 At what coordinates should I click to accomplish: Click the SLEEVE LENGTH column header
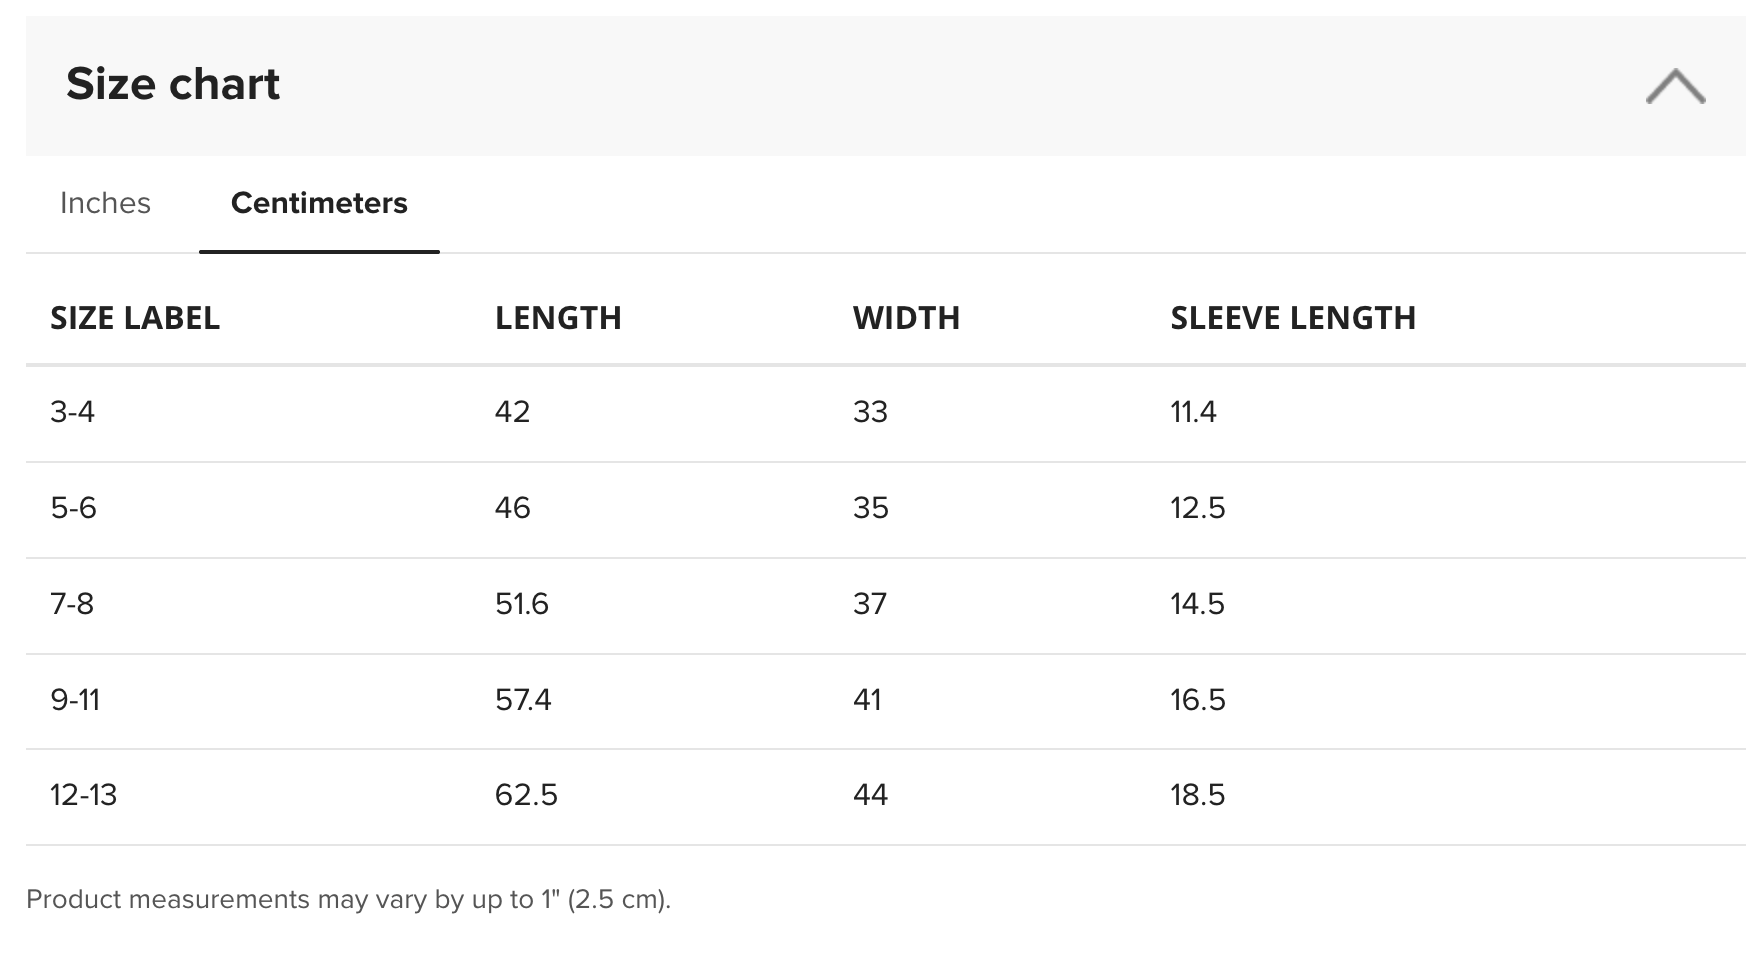(x=1293, y=318)
